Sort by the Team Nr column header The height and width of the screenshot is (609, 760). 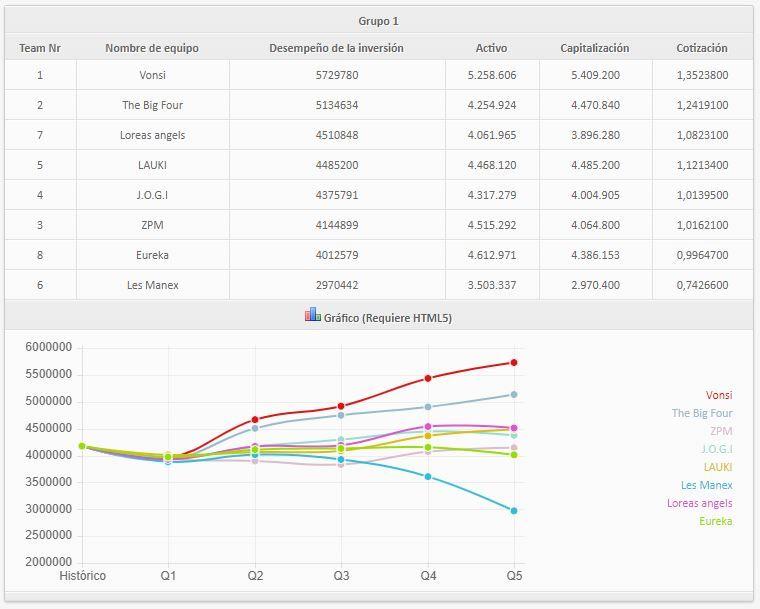tap(40, 47)
